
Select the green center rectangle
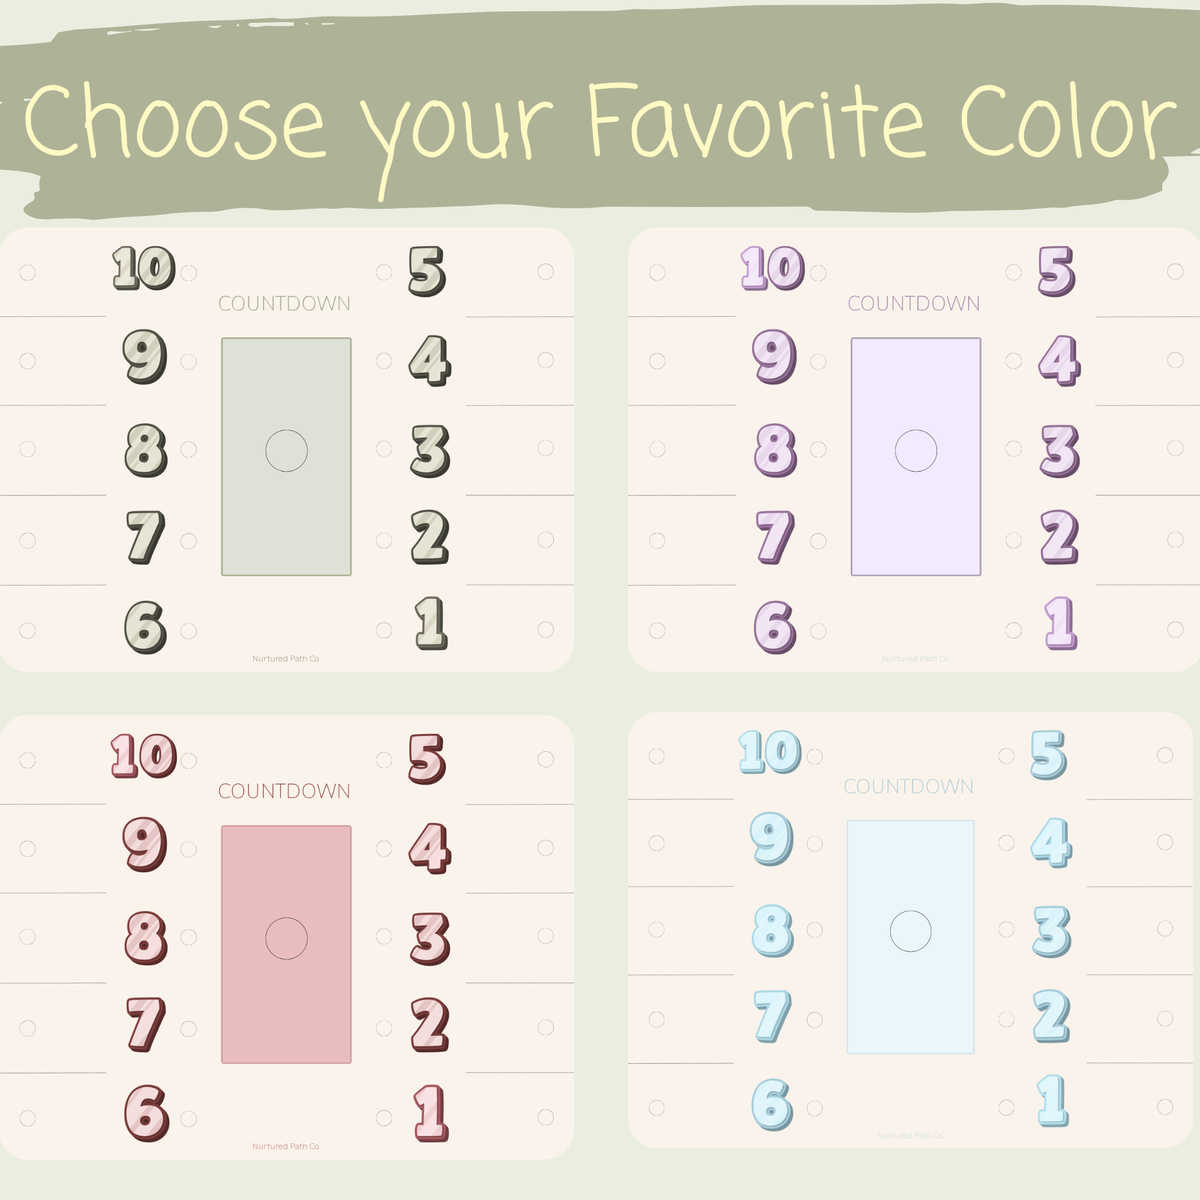point(286,457)
